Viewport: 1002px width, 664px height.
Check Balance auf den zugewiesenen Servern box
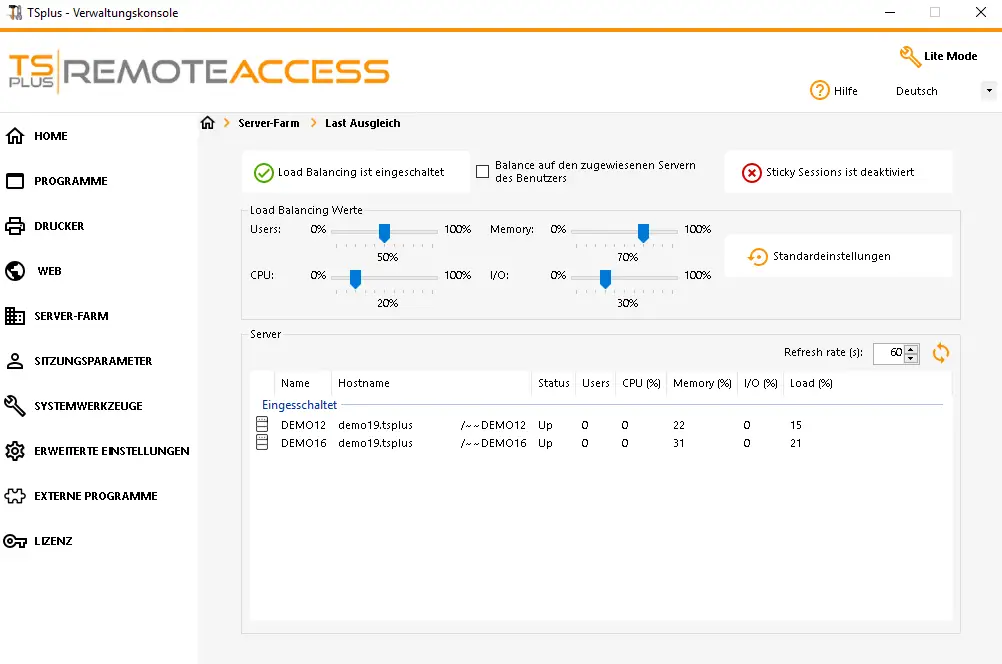coord(482,171)
